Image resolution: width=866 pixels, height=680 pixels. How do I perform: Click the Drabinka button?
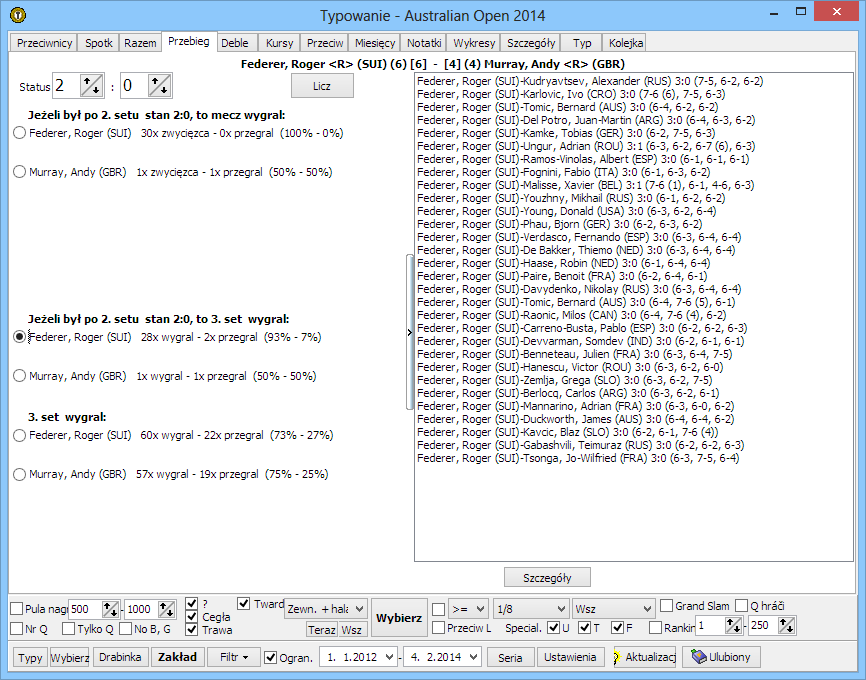click(120, 657)
